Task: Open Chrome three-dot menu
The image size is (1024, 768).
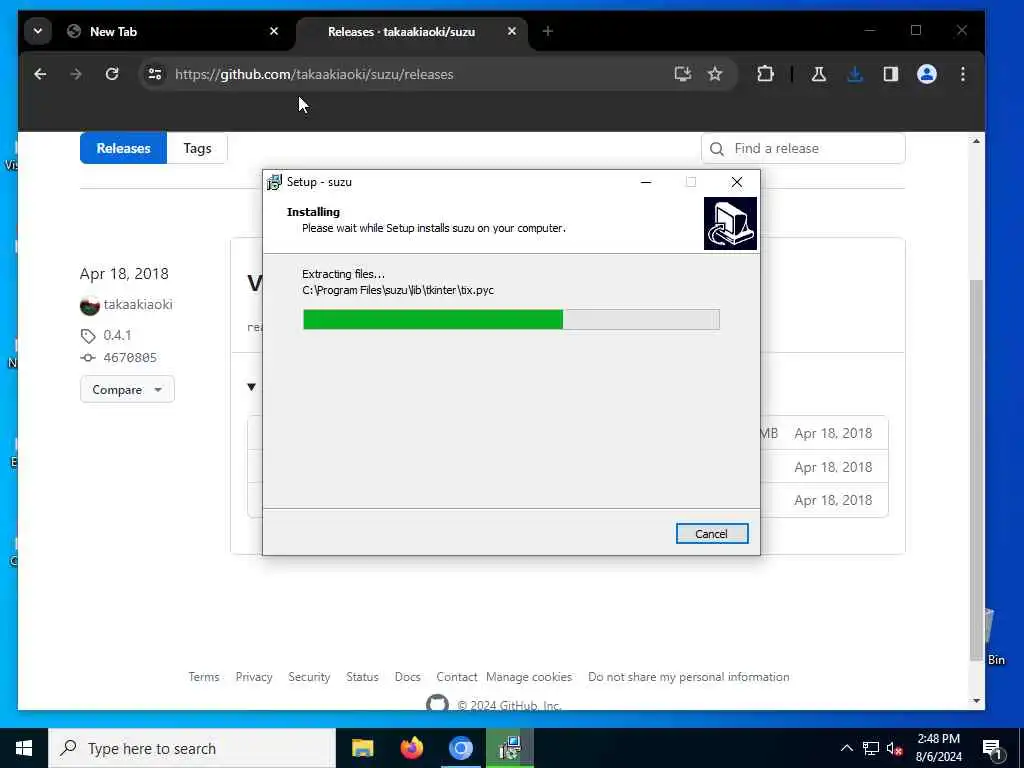Action: click(x=963, y=74)
